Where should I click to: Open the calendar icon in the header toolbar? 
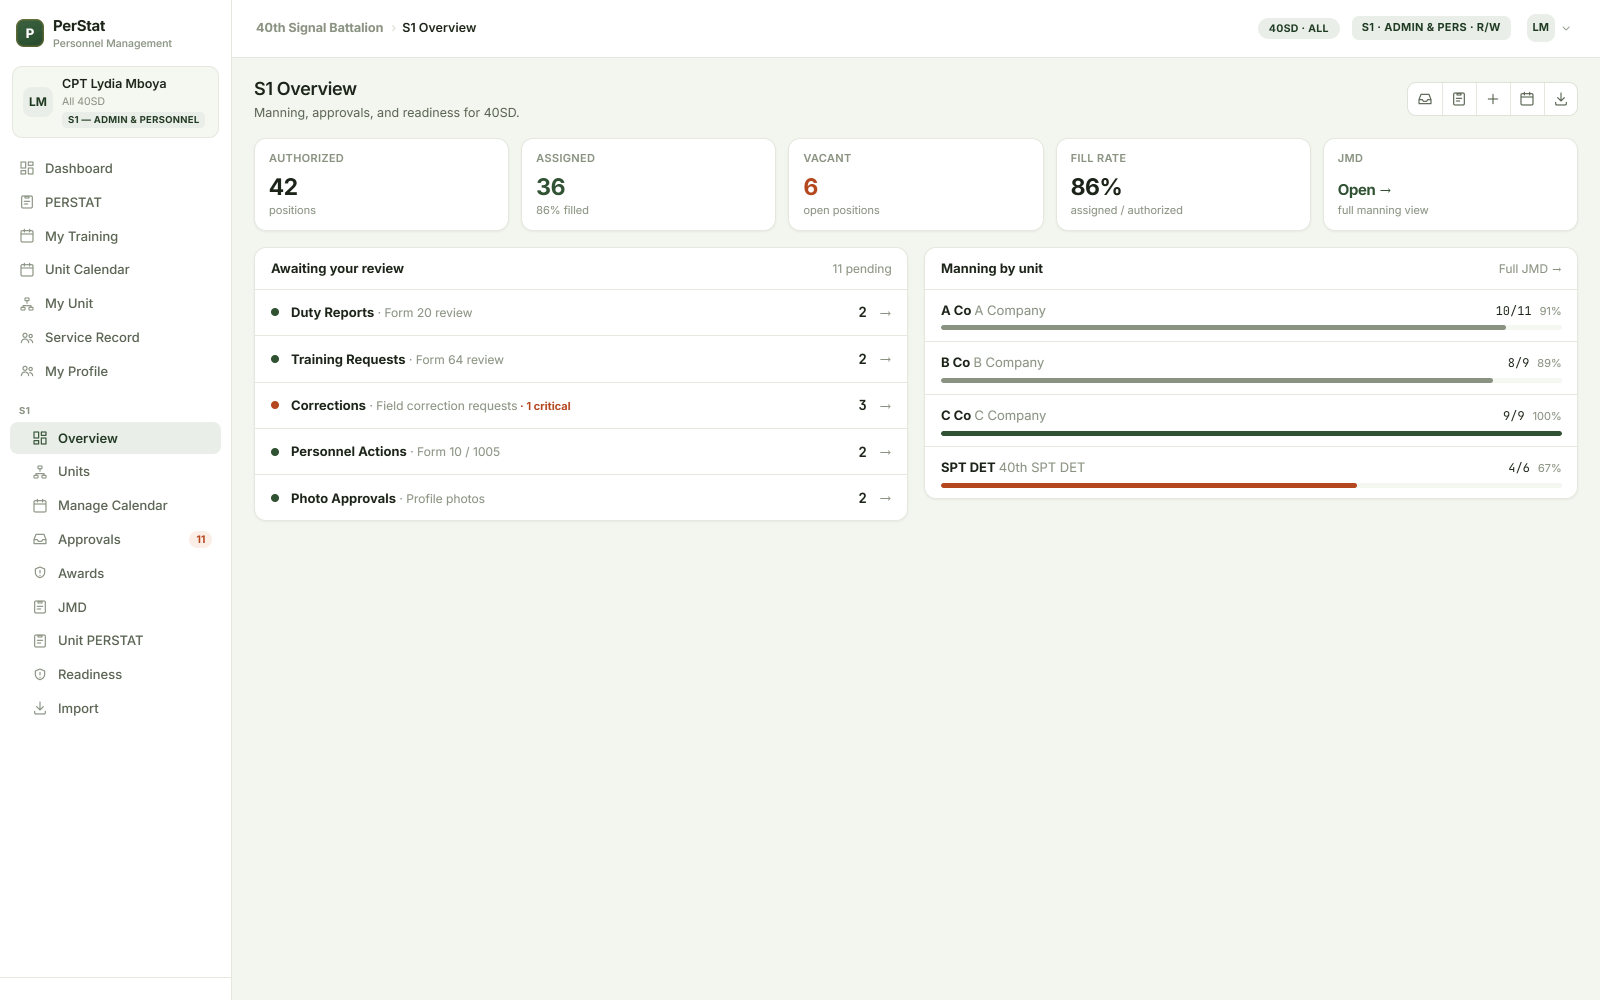pos(1527,99)
